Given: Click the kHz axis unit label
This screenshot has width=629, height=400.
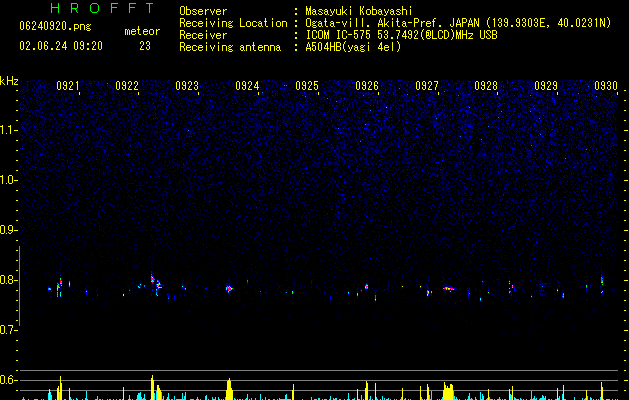Looking at the screenshot, I should 9,81.
